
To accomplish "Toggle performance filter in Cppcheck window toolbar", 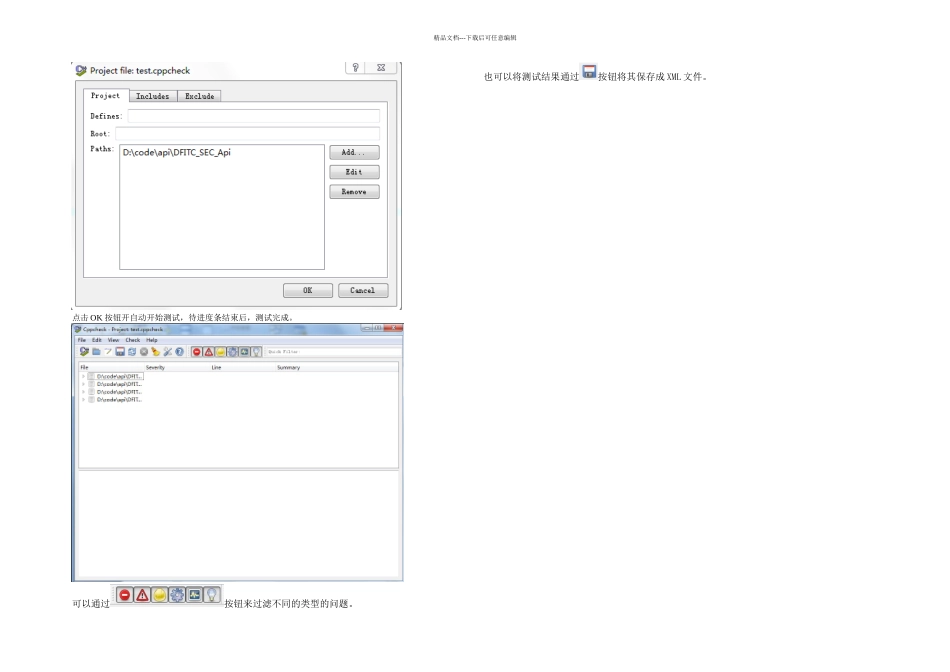I will click(244, 351).
